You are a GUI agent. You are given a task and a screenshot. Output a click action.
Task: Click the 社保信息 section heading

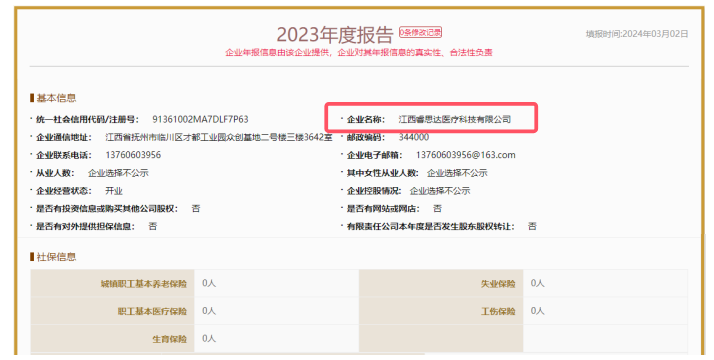tap(56, 257)
